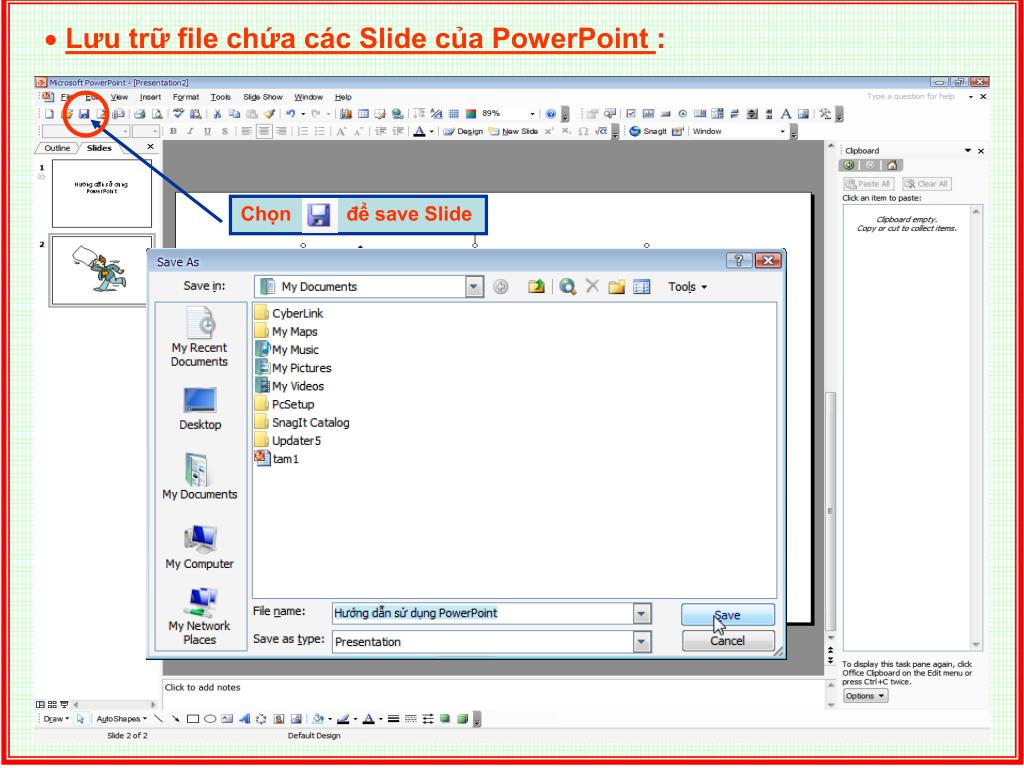
Task: Click the Cancel button in dialog
Action: coord(728,641)
